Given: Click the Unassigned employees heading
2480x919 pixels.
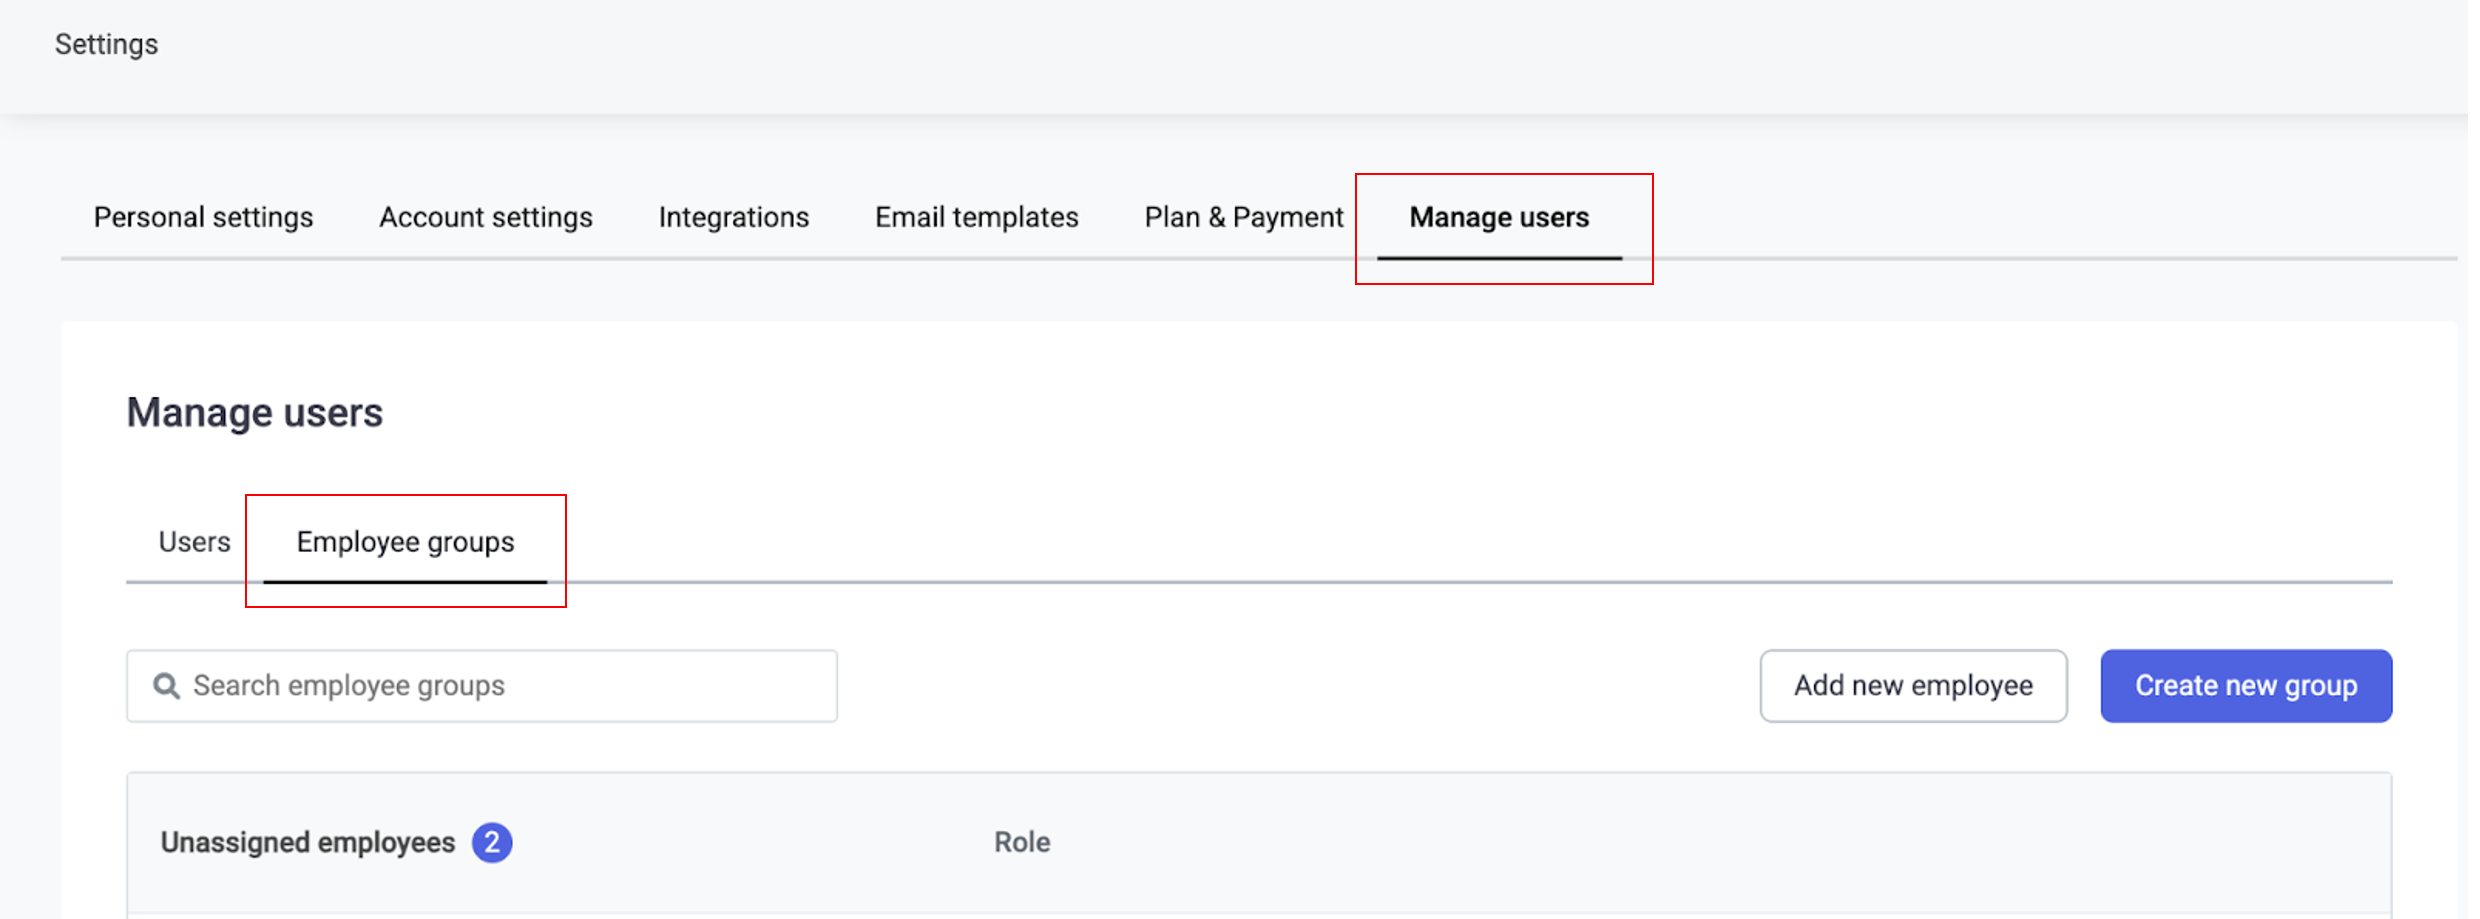Looking at the screenshot, I should pyautogui.click(x=308, y=843).
